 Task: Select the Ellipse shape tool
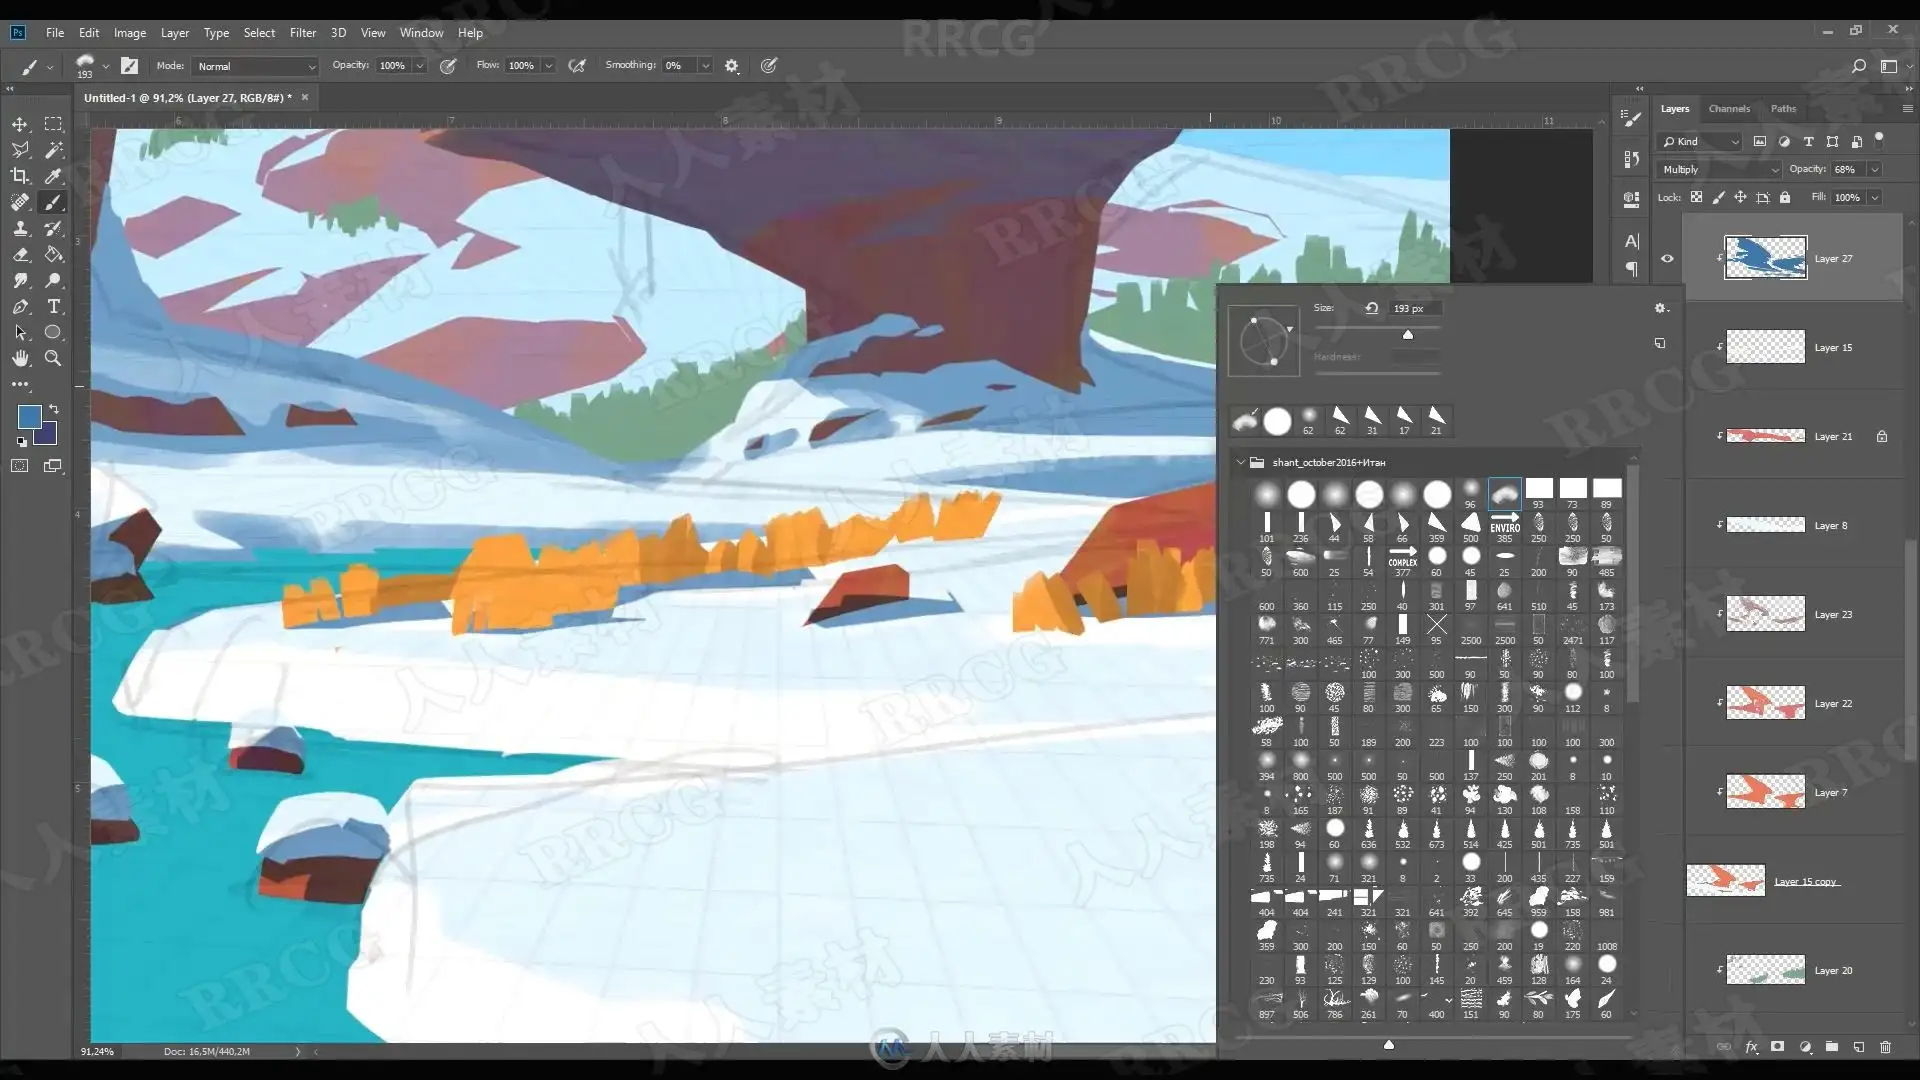[54, 332]
